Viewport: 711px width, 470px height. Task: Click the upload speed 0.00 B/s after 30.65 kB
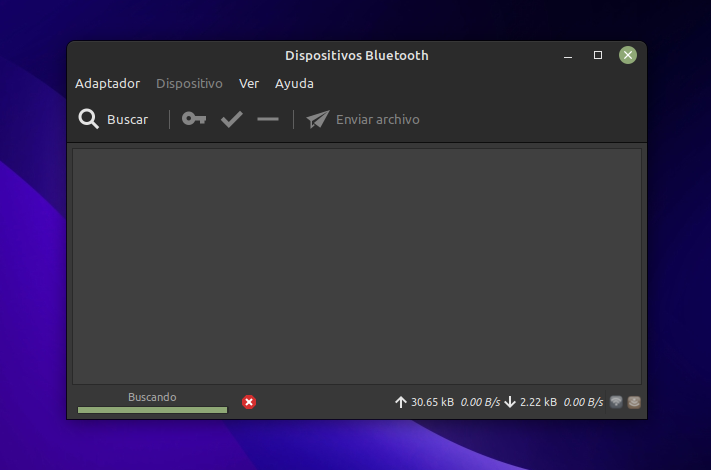point(480,402)
